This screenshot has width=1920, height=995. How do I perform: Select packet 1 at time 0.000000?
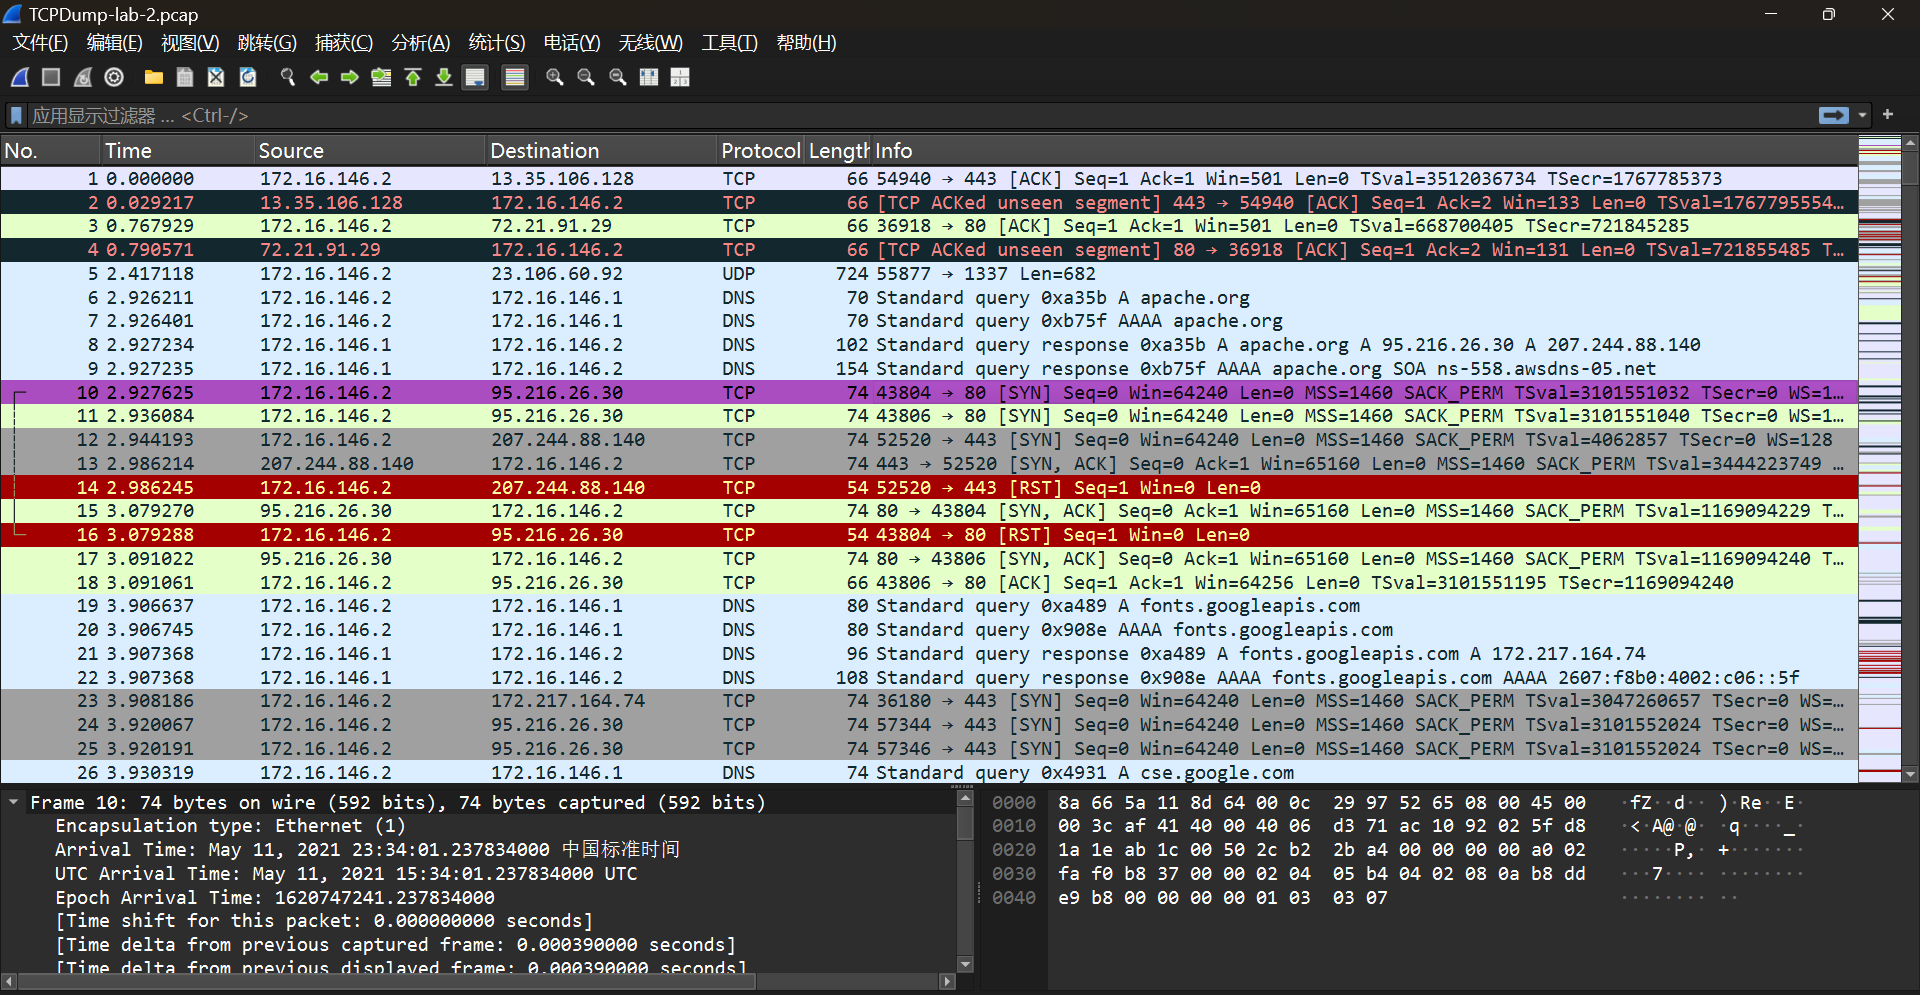pyautogui.click(x=929, y=179)
